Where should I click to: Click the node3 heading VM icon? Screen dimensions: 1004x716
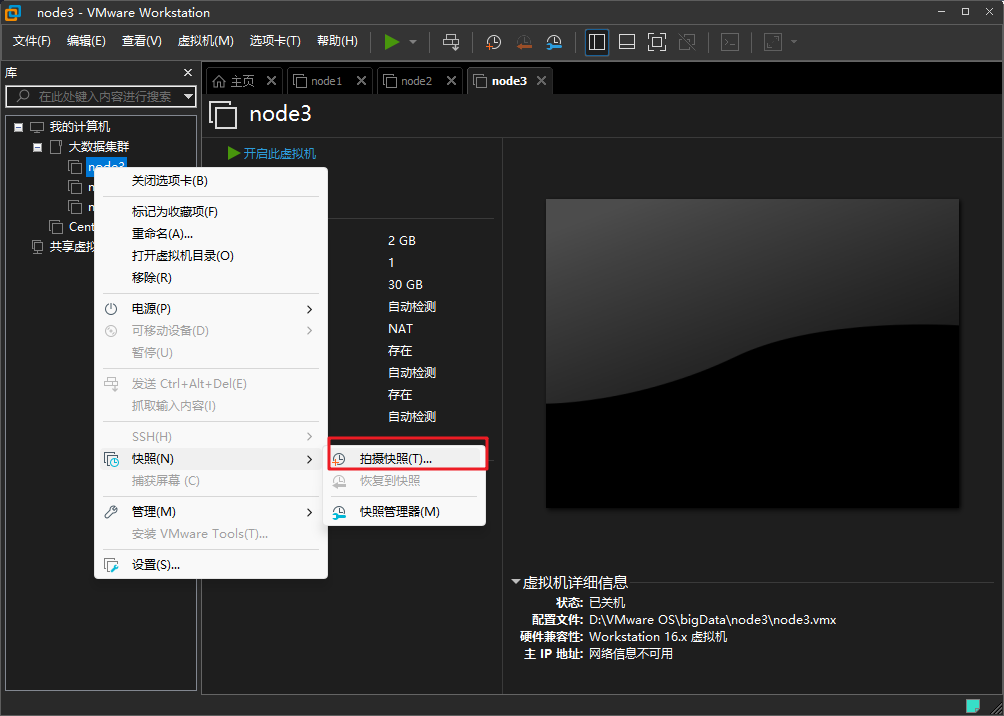(223, 115)
